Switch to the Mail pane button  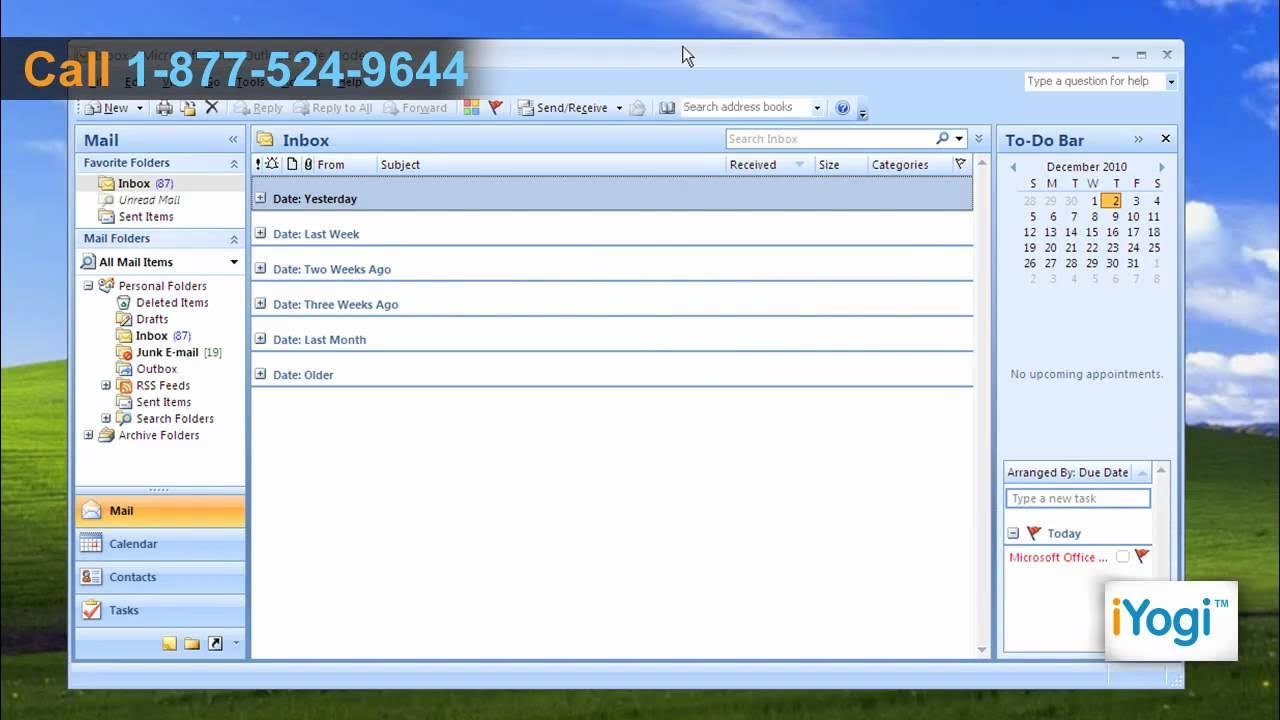(x=160, y=511)
